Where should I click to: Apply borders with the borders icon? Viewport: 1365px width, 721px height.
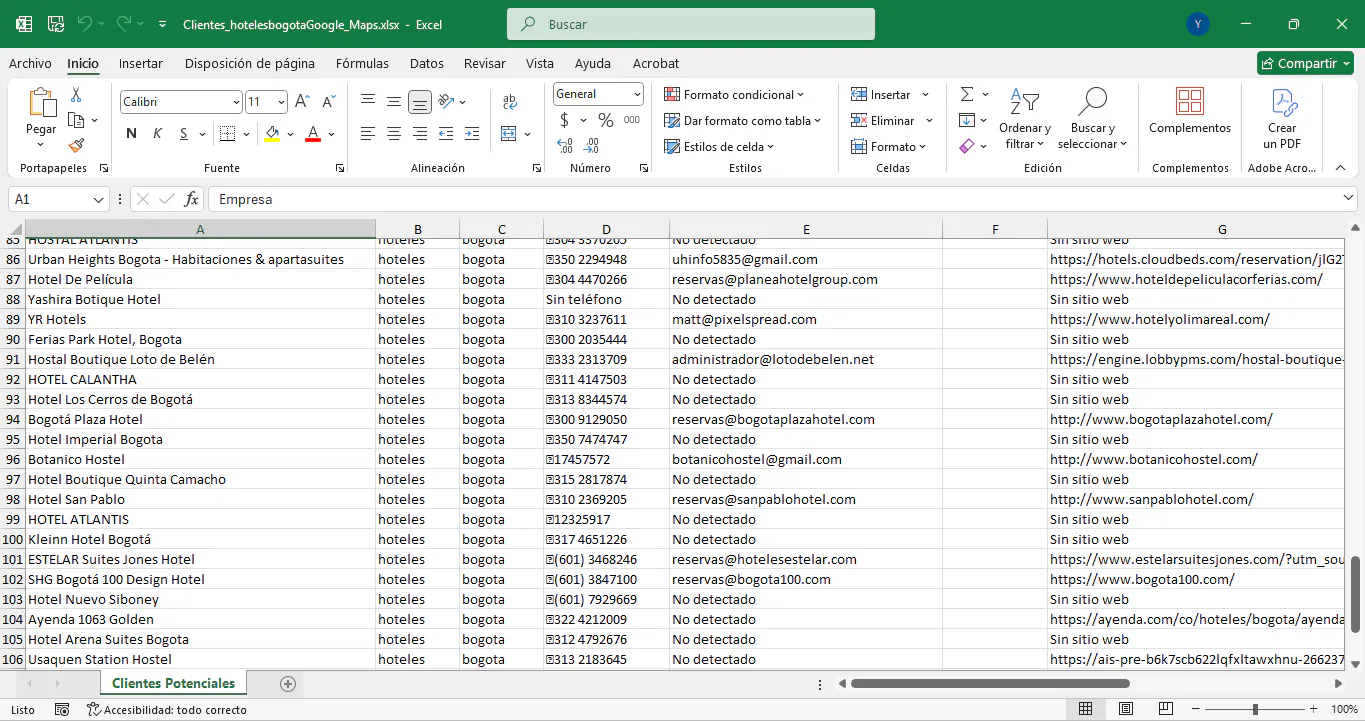(x=227, y=134)
